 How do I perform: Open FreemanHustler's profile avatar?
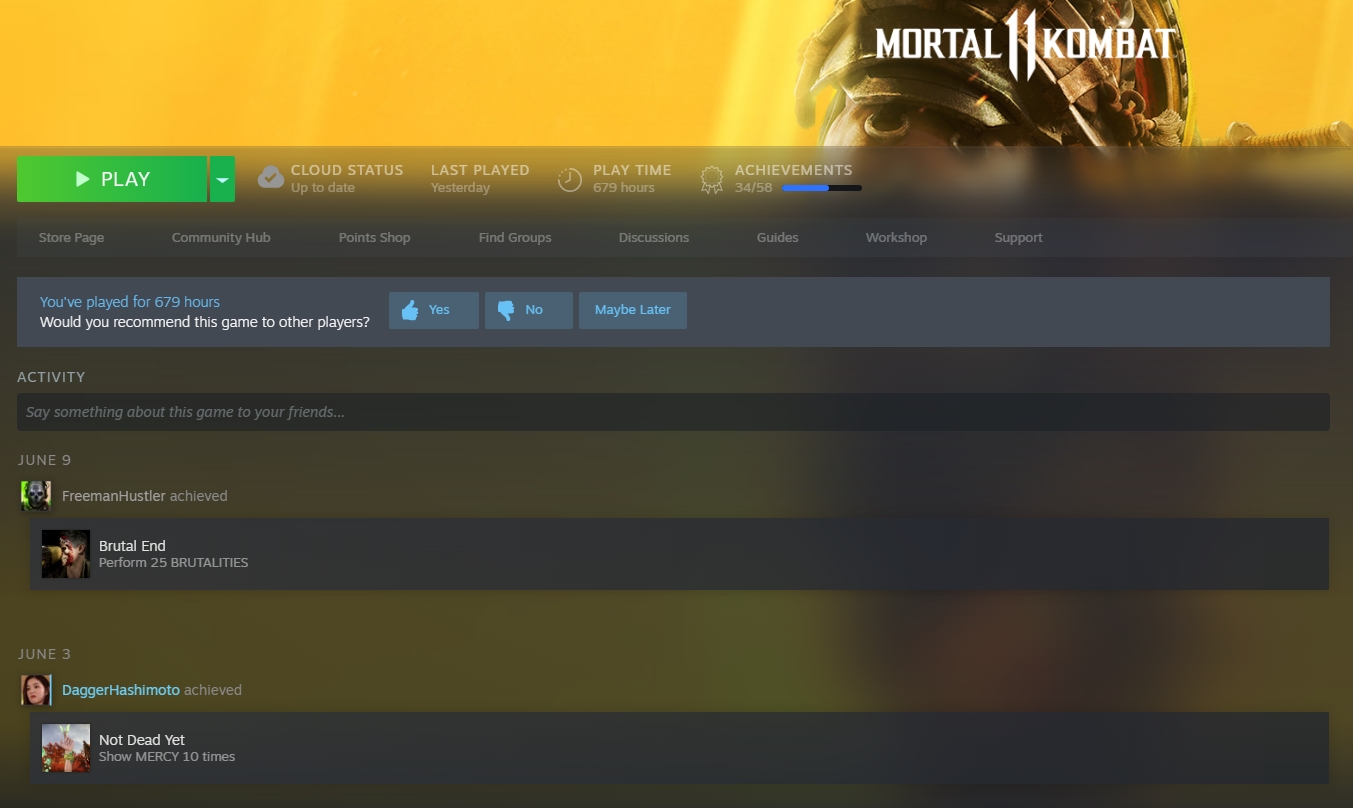36,496
